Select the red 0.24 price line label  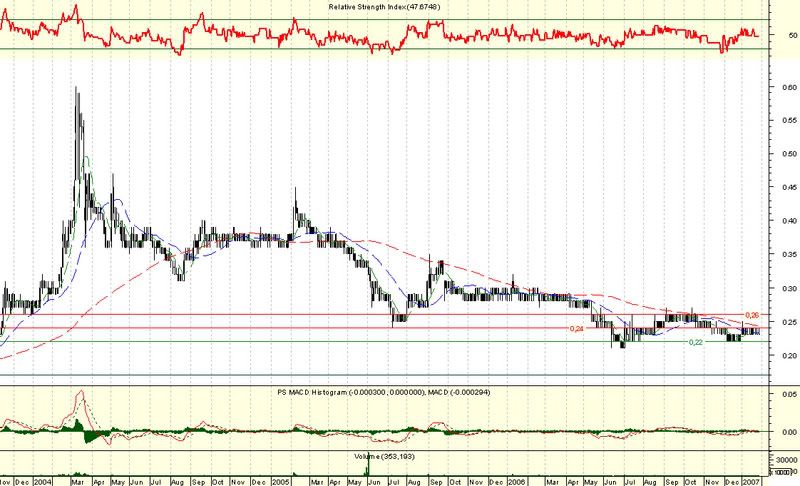[577, 329]
